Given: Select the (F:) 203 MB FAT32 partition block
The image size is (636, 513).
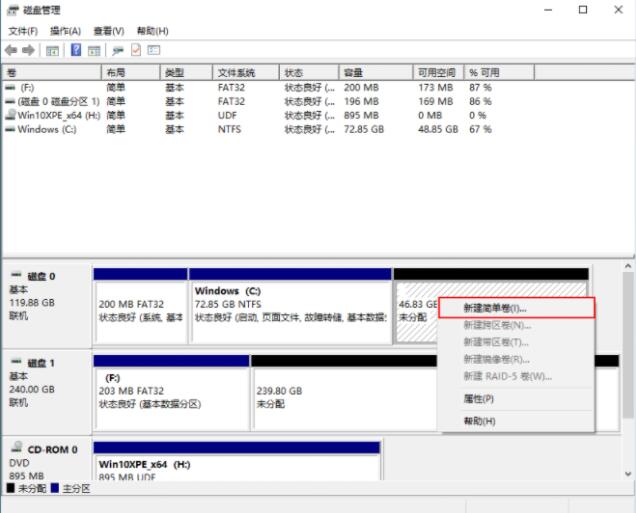Looking at the screenshot, I should (171, 393).
